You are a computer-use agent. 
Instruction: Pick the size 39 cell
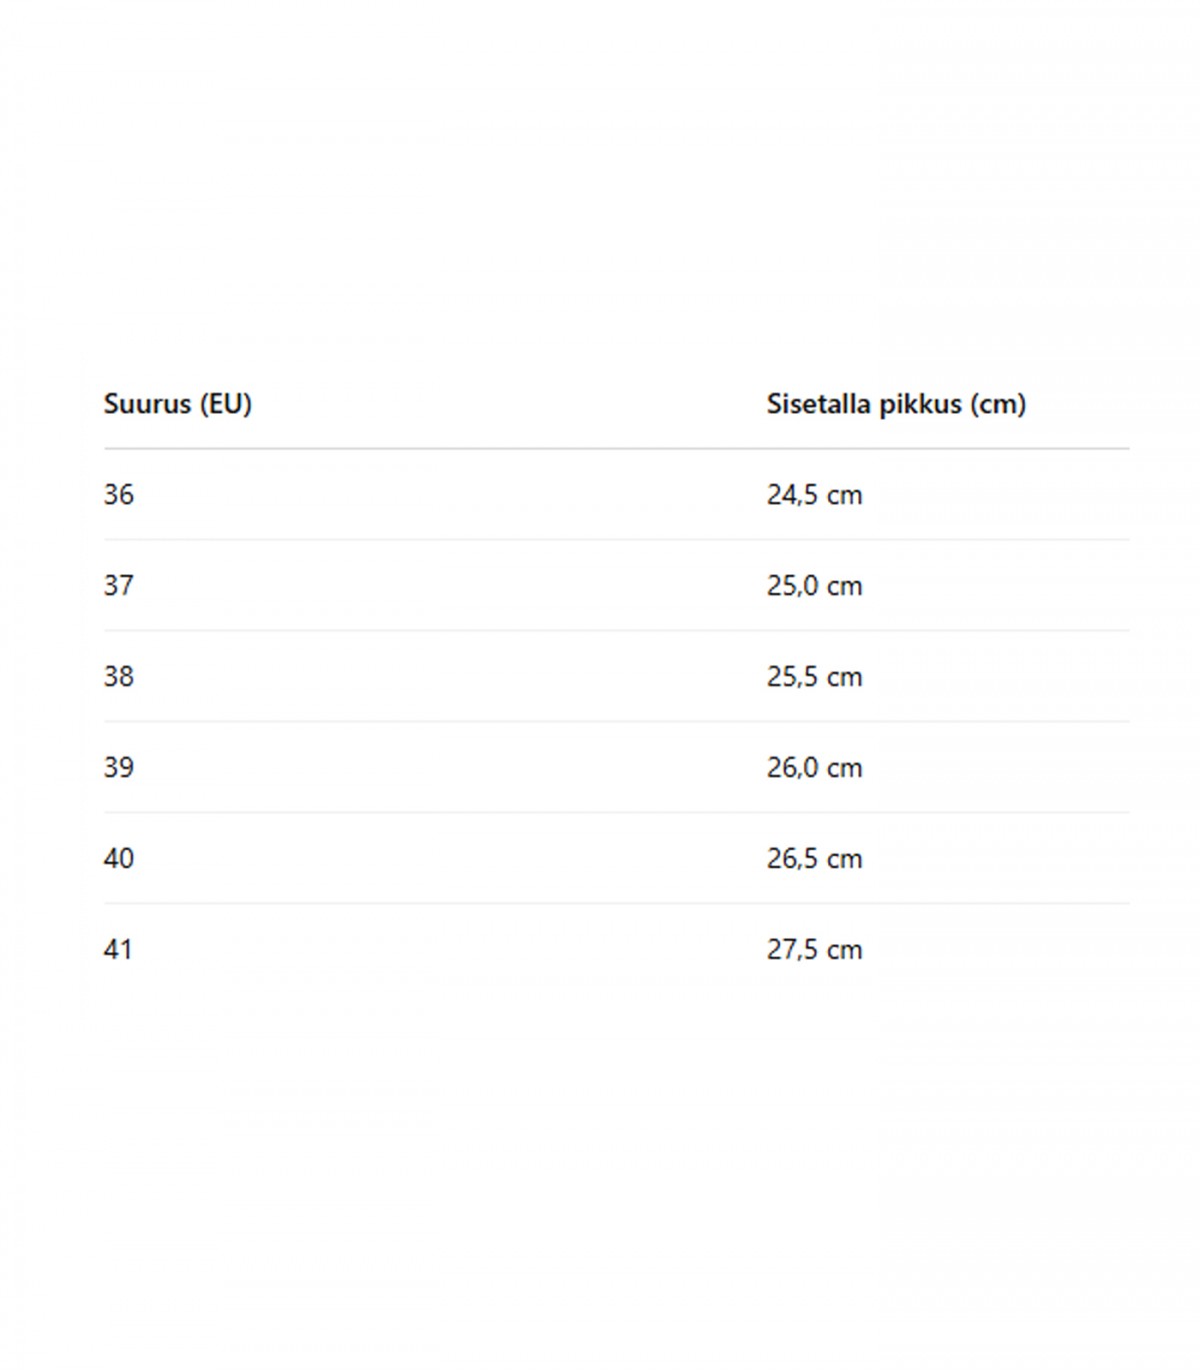click(x=119, y=768)
